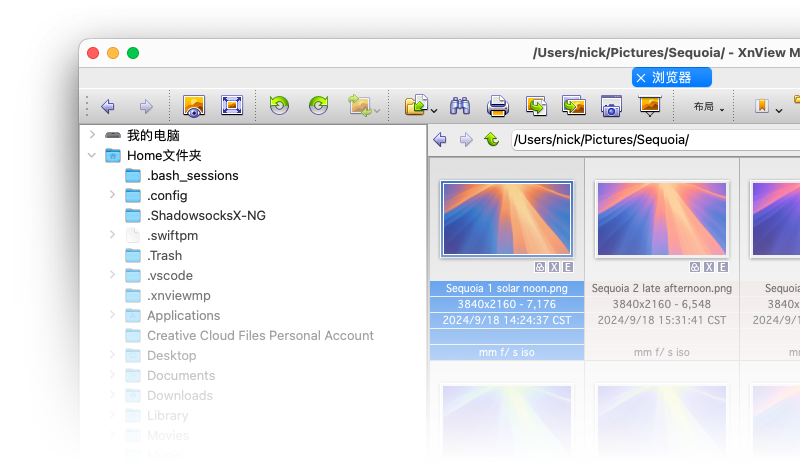
Task: Open the 布局 layout dropdown
Action: 708,107
